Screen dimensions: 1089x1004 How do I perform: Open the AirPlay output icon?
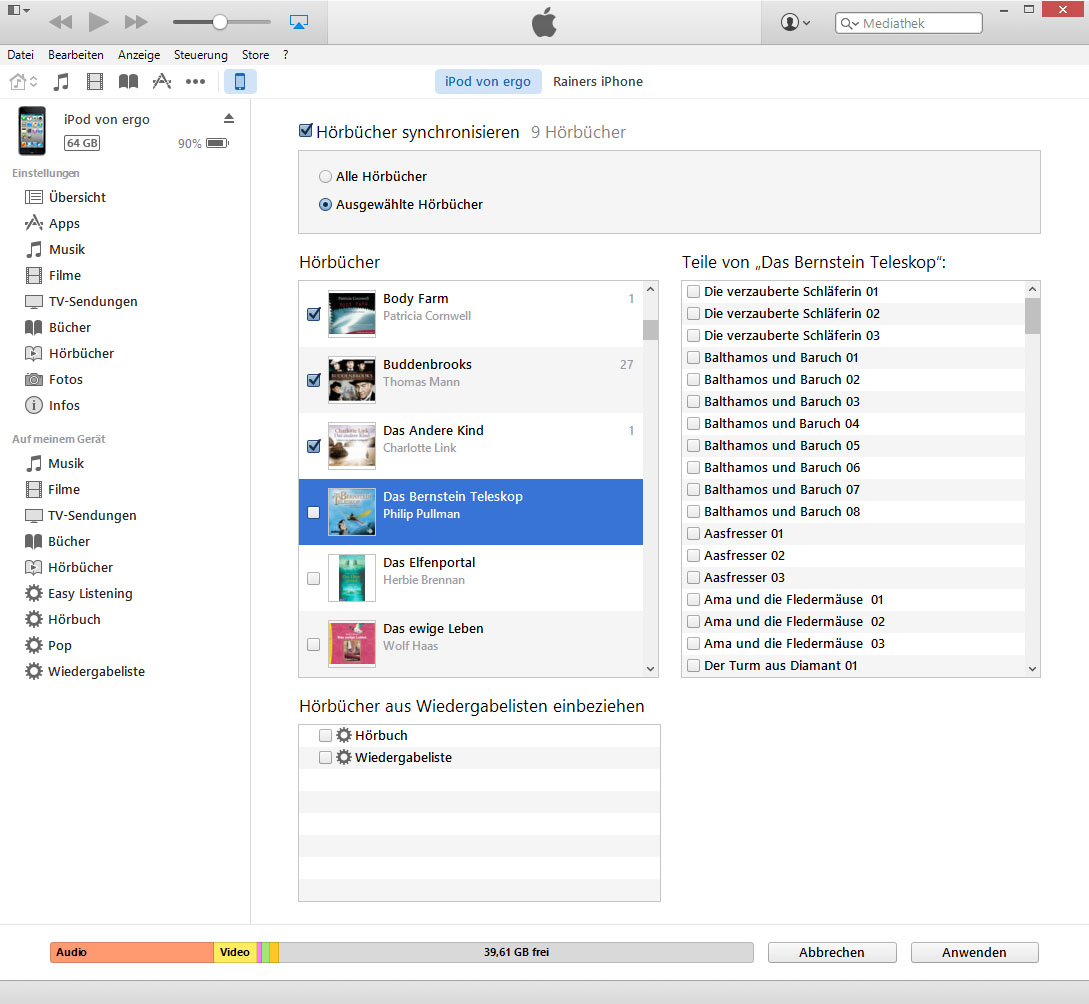[299, 22]
